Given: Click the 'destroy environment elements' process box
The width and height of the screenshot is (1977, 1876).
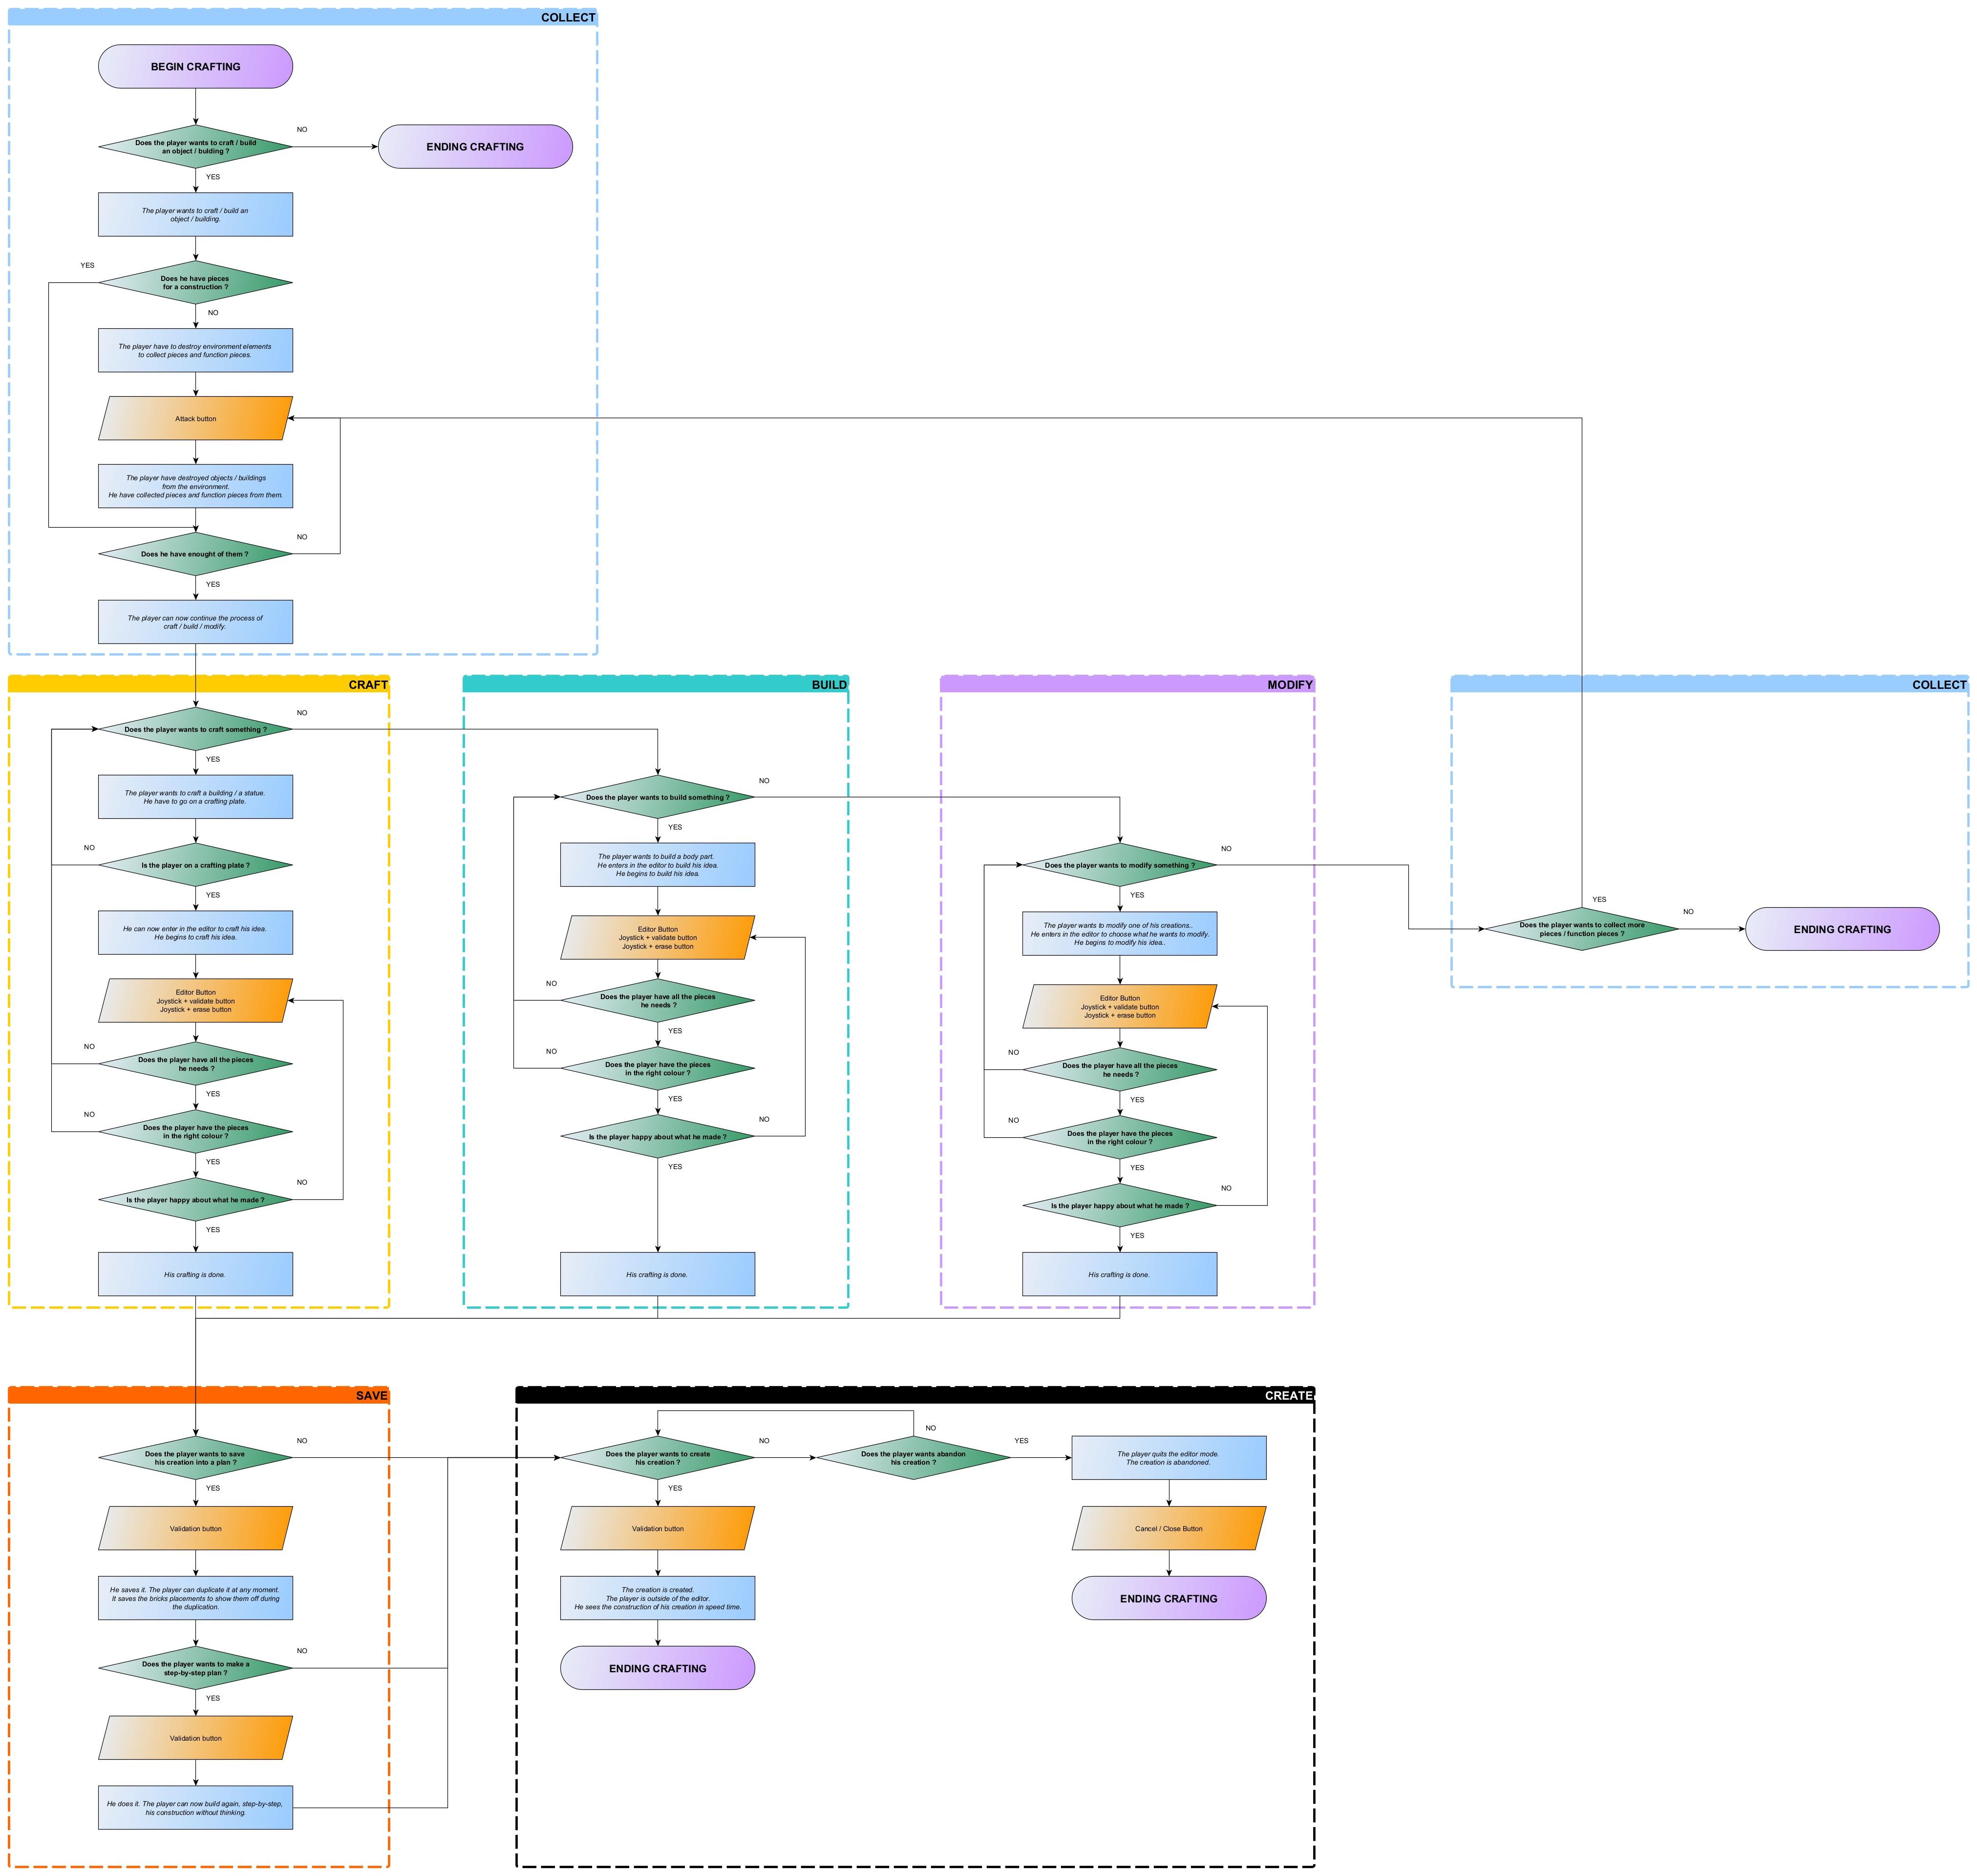Looking at the screenshot, I should point(195,351).
